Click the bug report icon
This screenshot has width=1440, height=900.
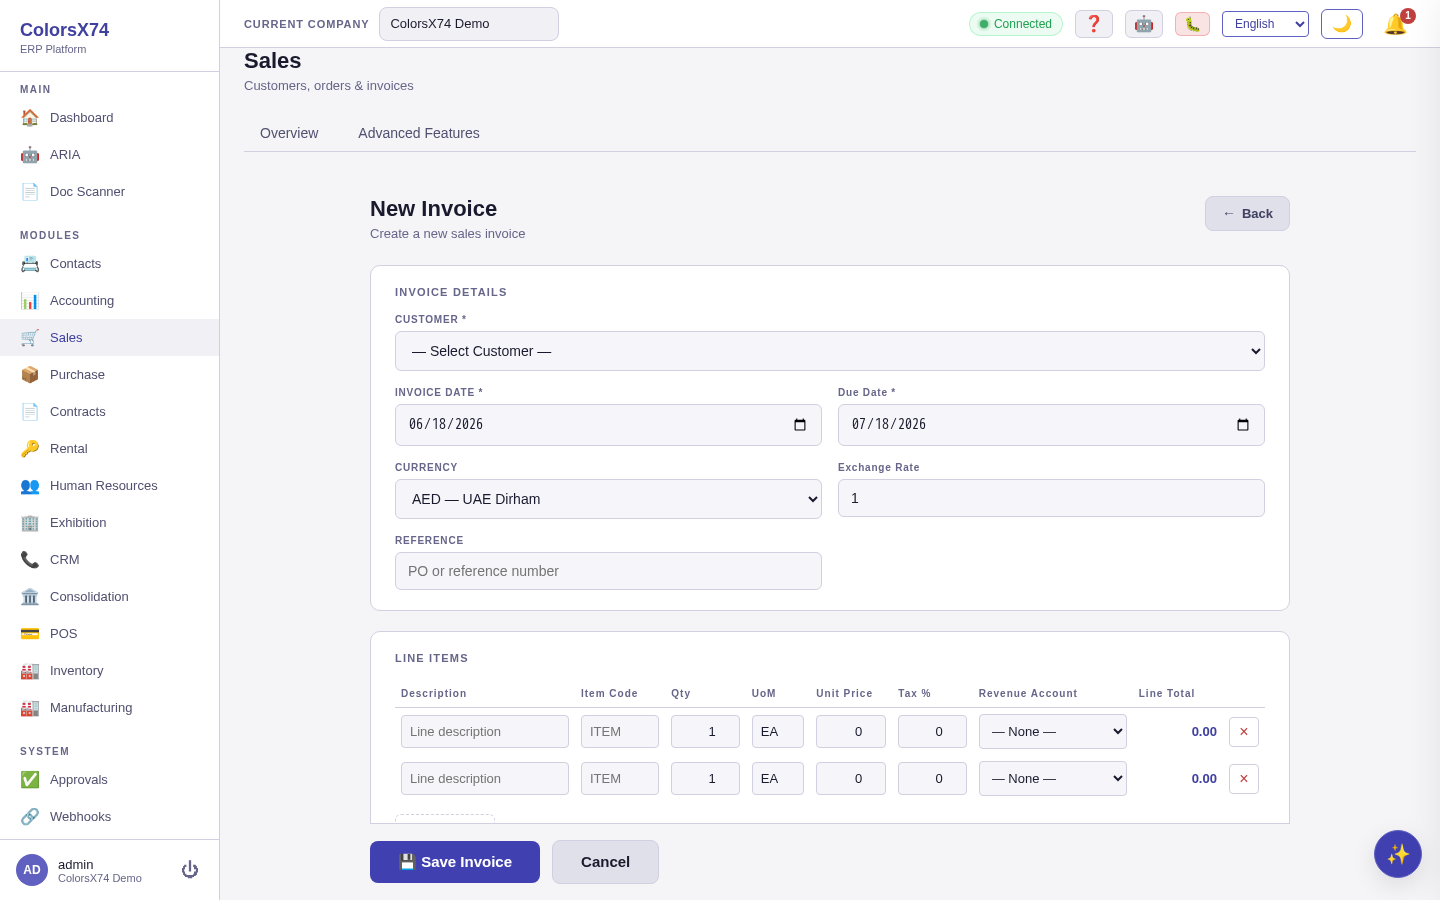tap(1192, 24)
